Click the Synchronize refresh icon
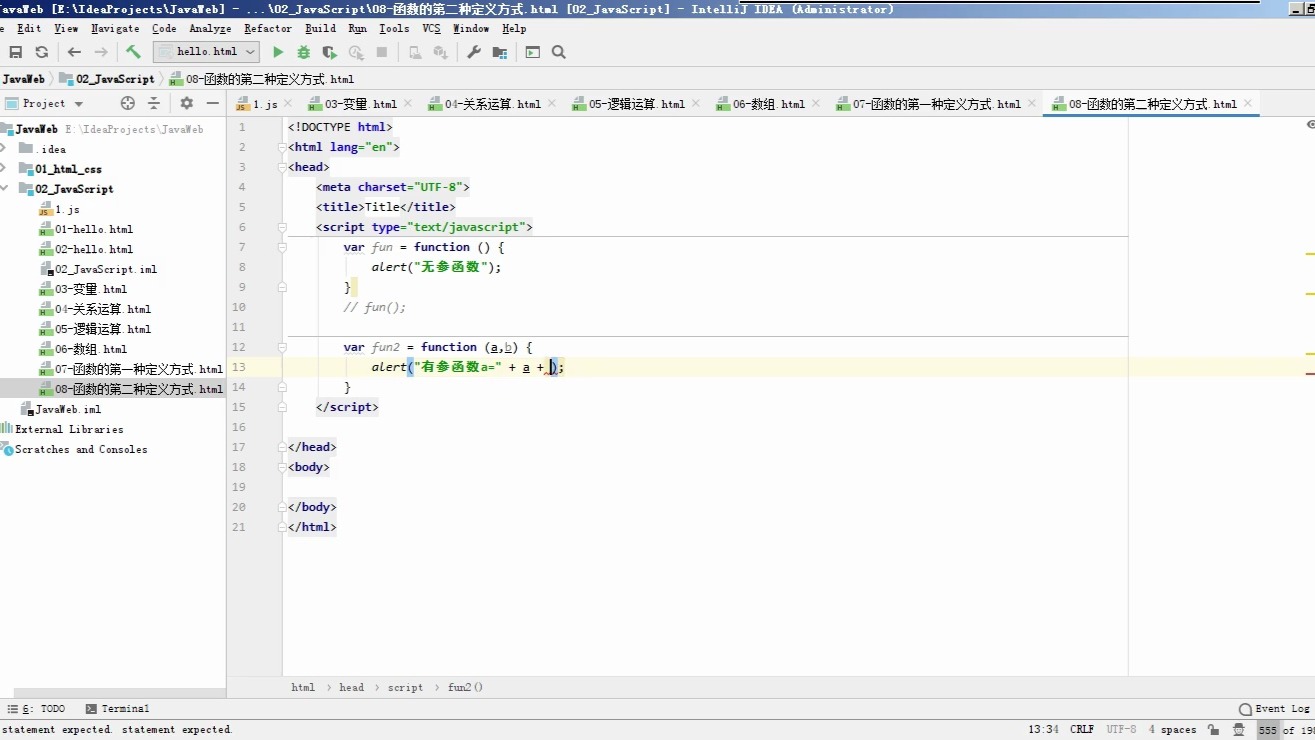Viewport: 1315px width, 740px height. coord(41,52)
